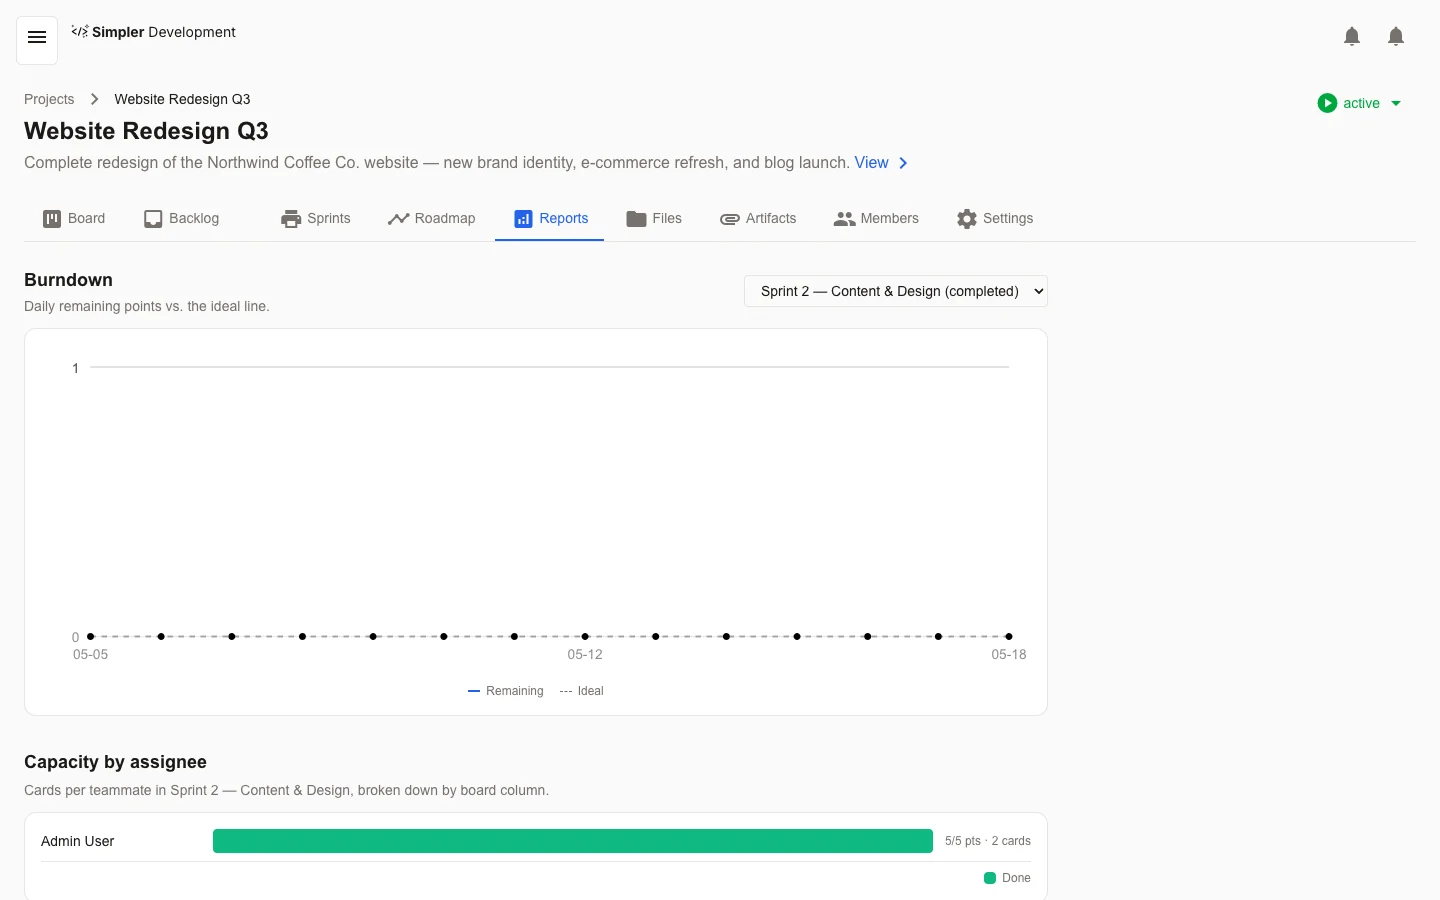1440x900 pixels.
Task: Click the Members people icon
Action: point(844,219)
